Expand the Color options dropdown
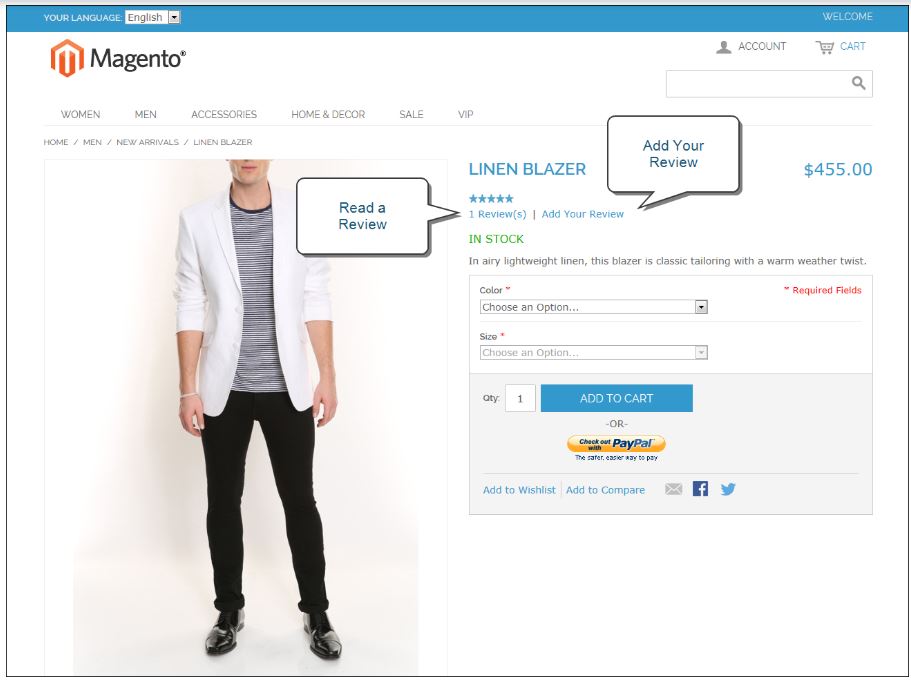Viewport: 911px width, 686px height. click(x=593, y=307)
